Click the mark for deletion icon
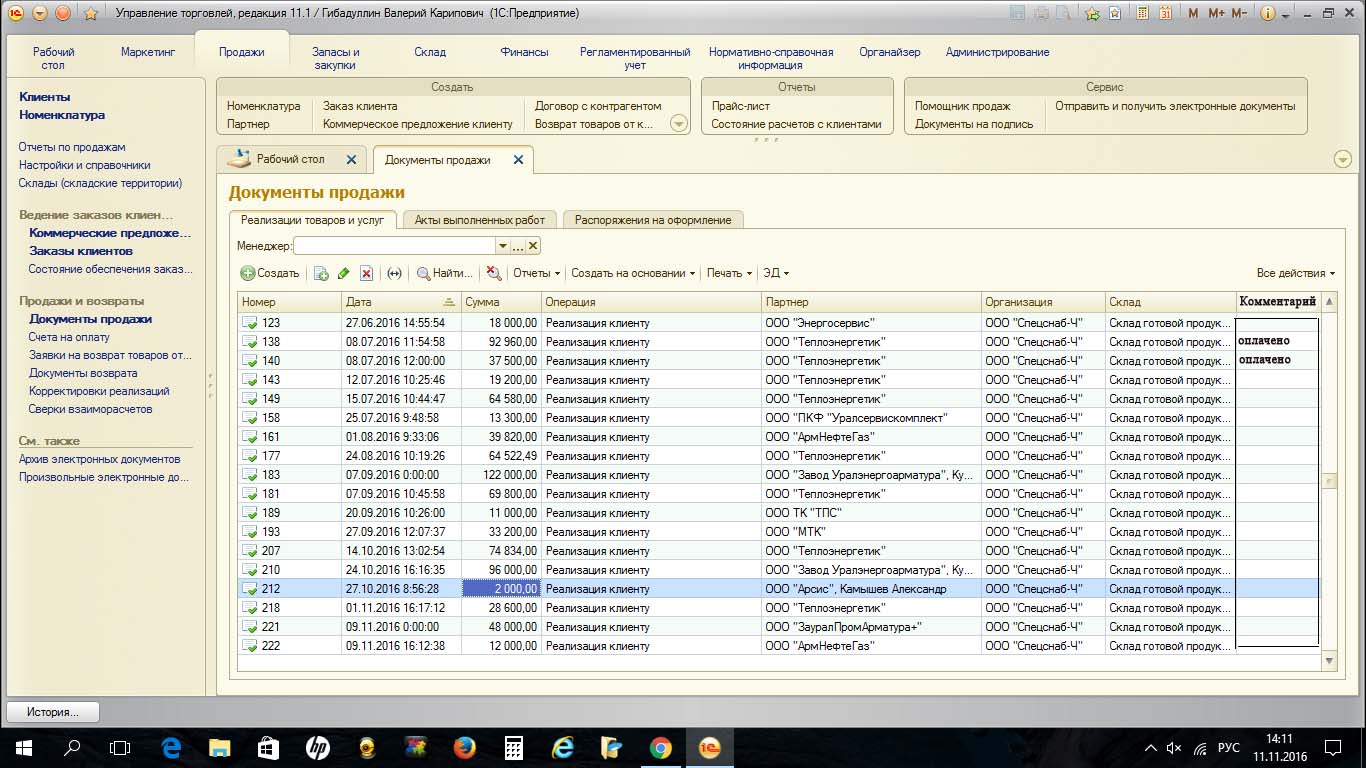The image size is (1366, 768). pos(367,273)
